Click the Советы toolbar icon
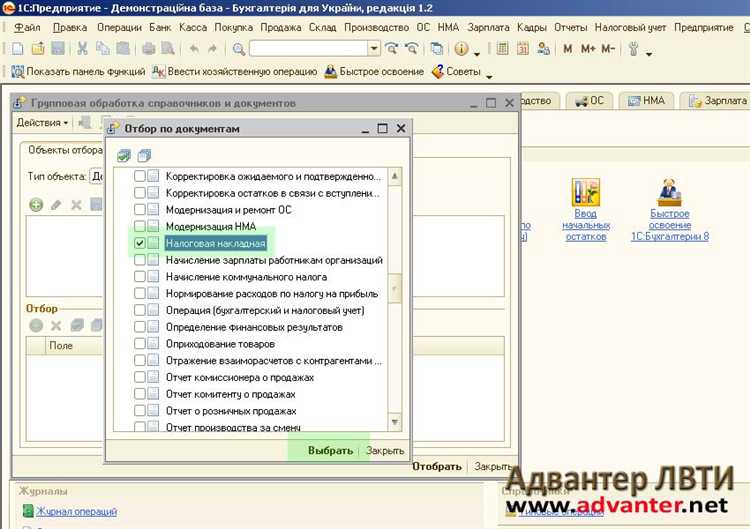750x529 pixels. click(438, 72)
